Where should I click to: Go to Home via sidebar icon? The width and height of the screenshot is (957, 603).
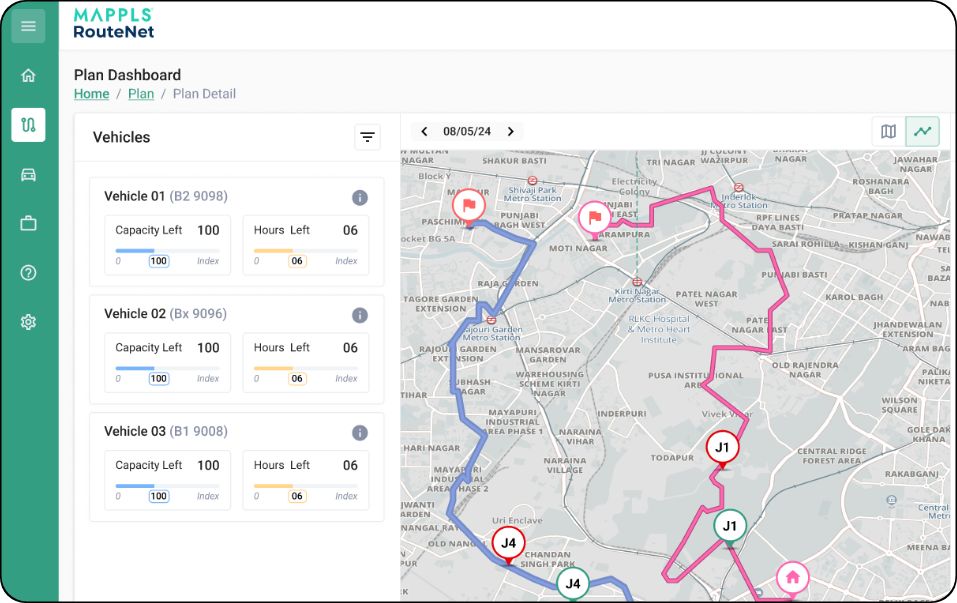pyautogui.click(x=28, y=76)
